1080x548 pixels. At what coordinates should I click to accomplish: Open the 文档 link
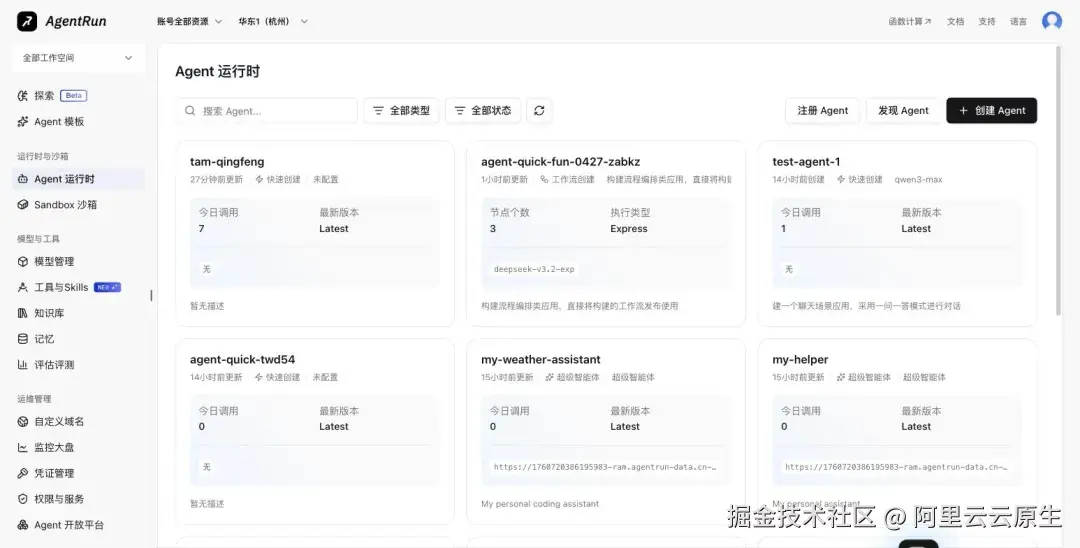coord(955,21)
